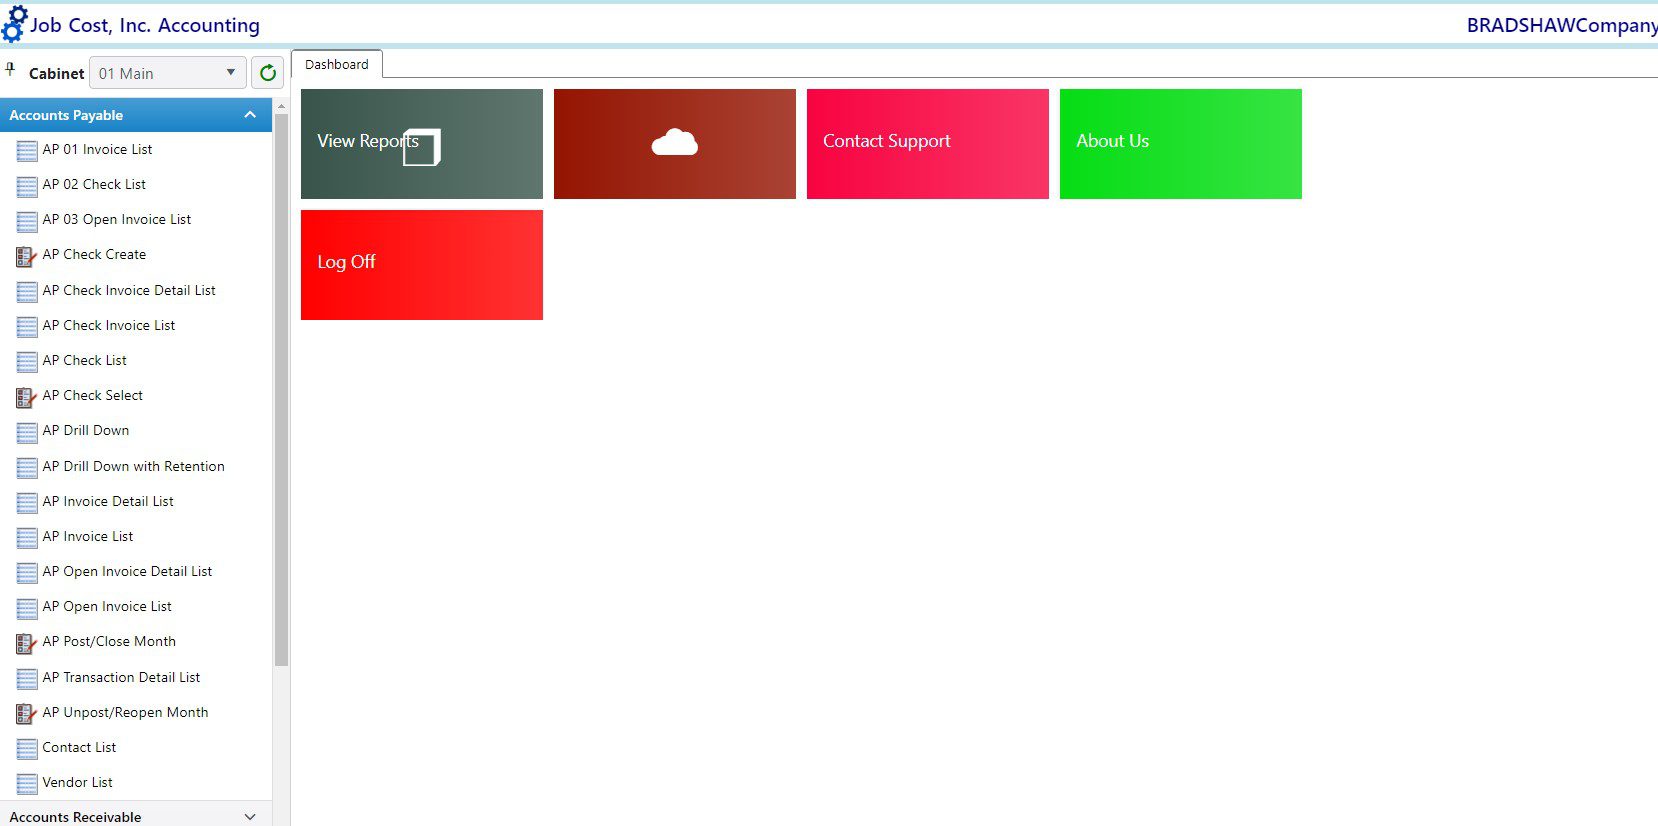This screenshot has width=1658, height=826.
Task: Open the Contact List entry
Action: tap(79, 747)
